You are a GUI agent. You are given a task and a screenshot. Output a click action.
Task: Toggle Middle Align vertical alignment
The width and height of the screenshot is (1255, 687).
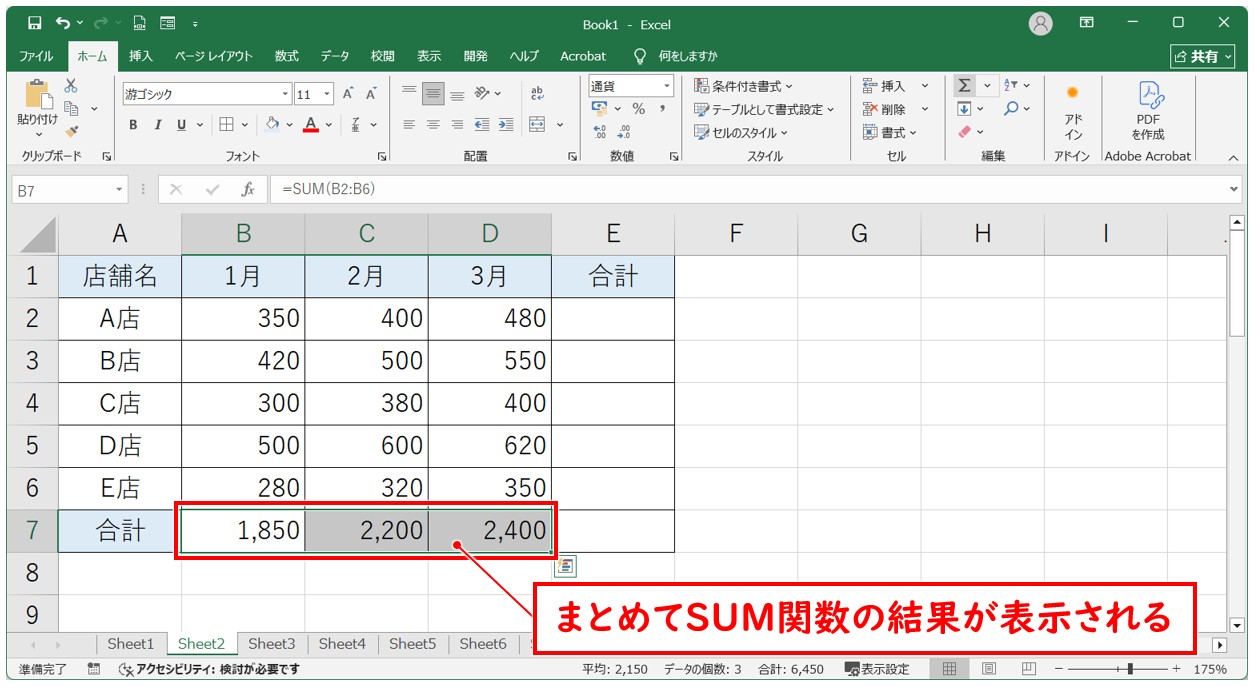pyautogui.click(x=433, y=94)
